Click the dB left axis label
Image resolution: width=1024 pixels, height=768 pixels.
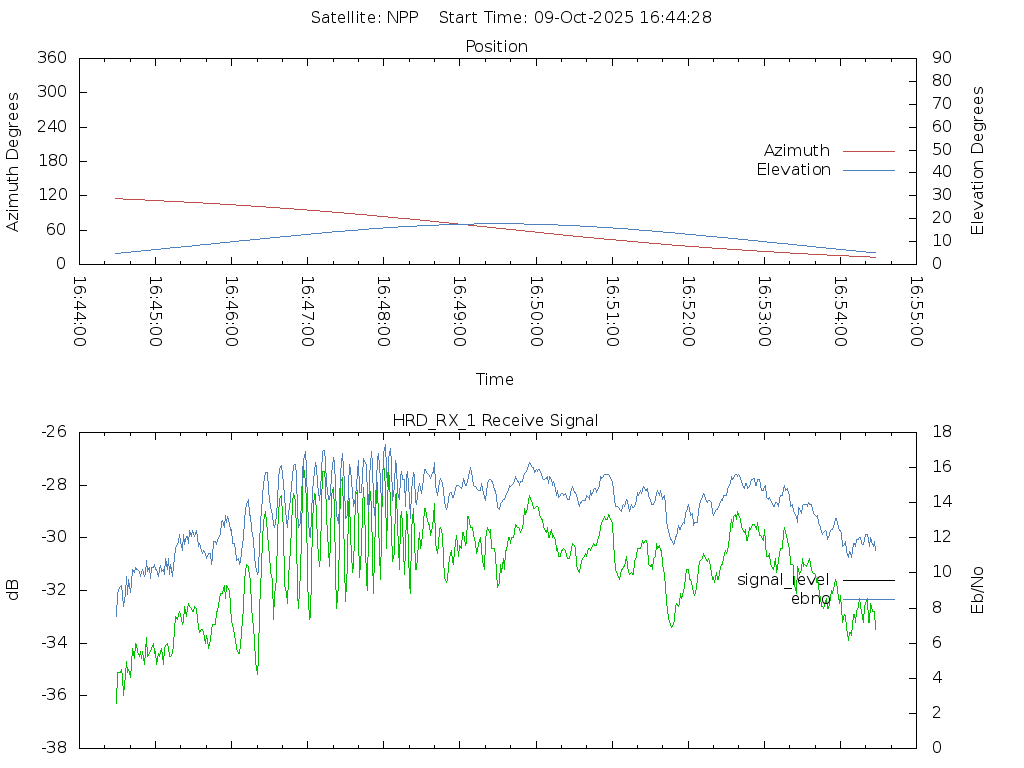(14, 590)
